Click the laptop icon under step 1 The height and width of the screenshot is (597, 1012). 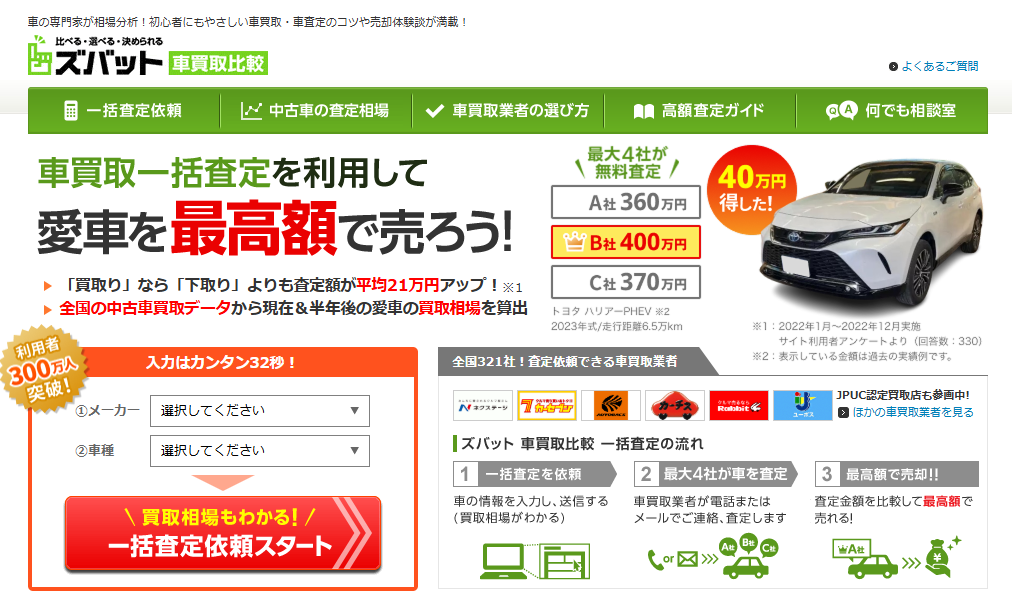[x=503, y=561]
